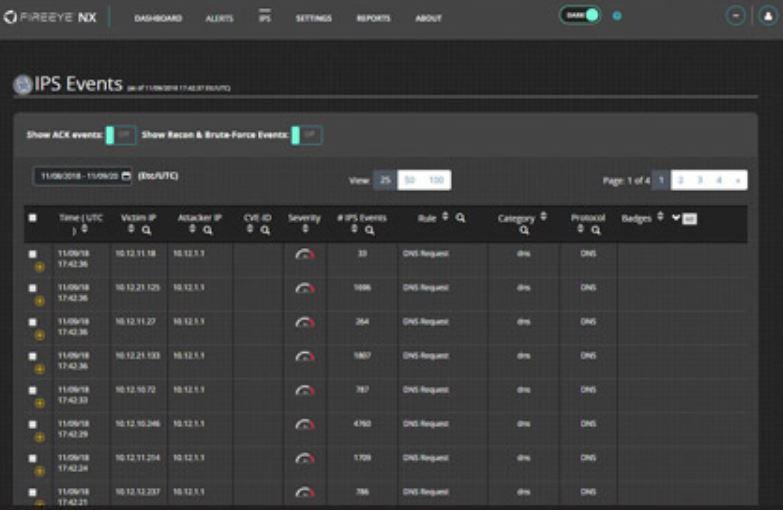Expand details for 10.12.10.246 row
Screen dimensions: 783x510
point(39,437)
